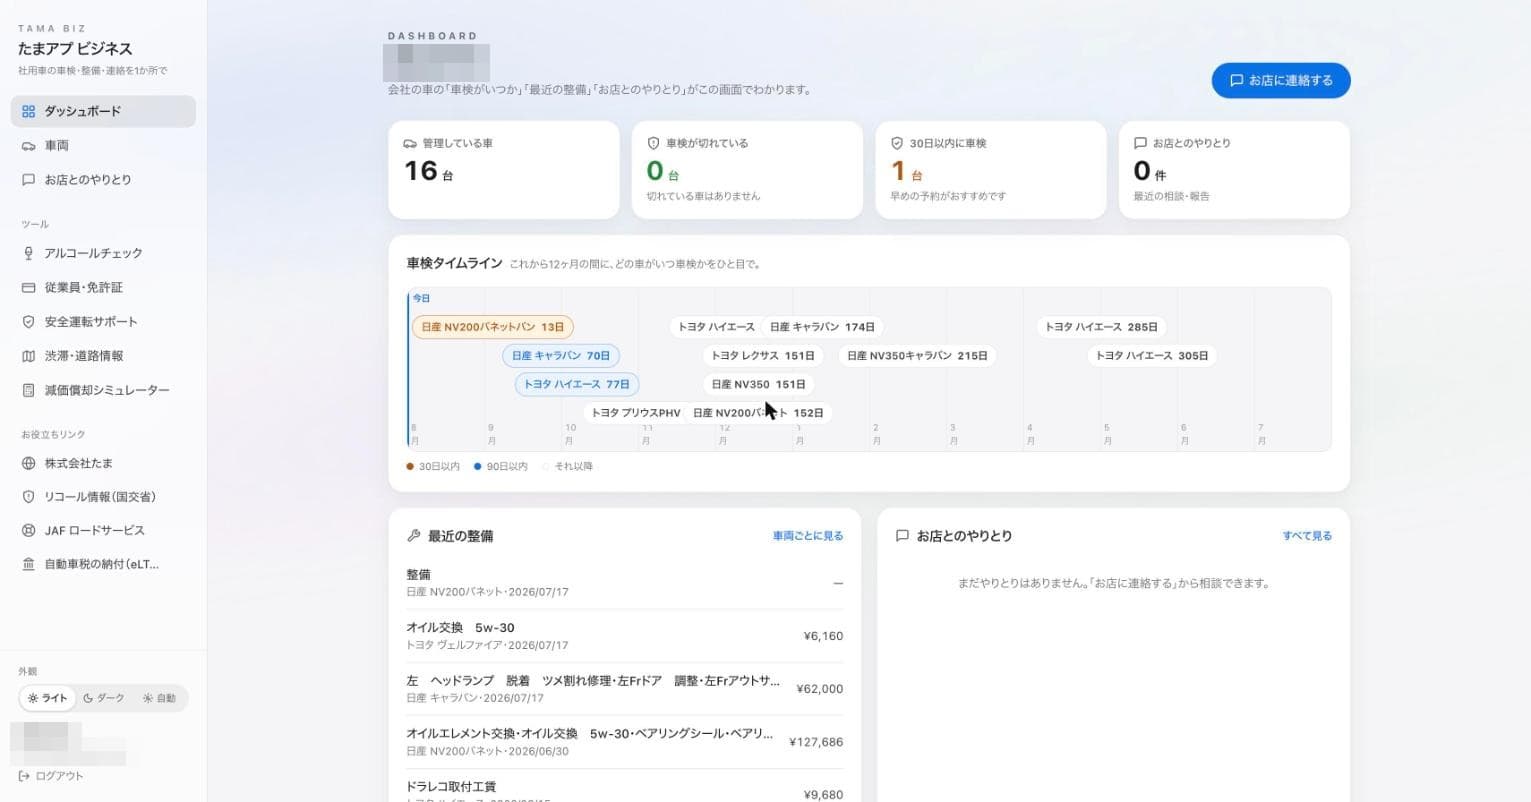Open the 車両 sidebar page
The image size is (1531, 802).
point(103,146)
